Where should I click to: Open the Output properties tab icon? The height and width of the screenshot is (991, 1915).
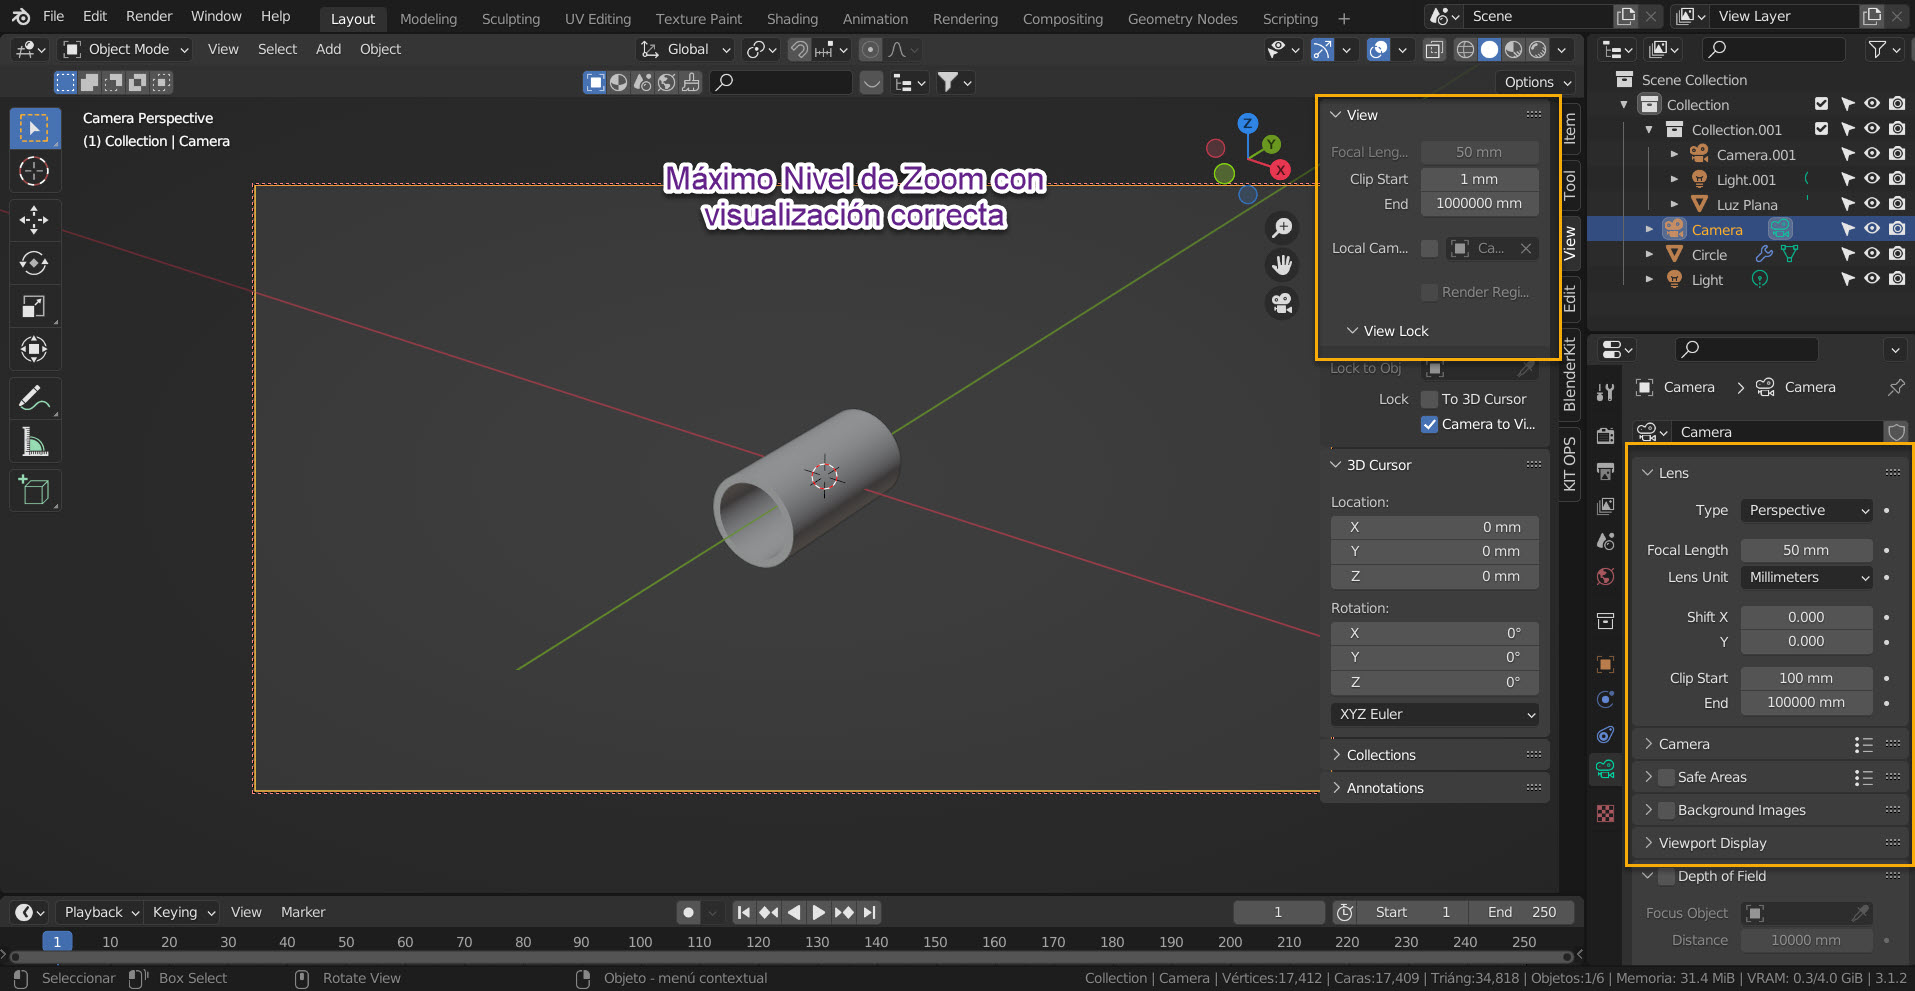tap(1606, 471)
